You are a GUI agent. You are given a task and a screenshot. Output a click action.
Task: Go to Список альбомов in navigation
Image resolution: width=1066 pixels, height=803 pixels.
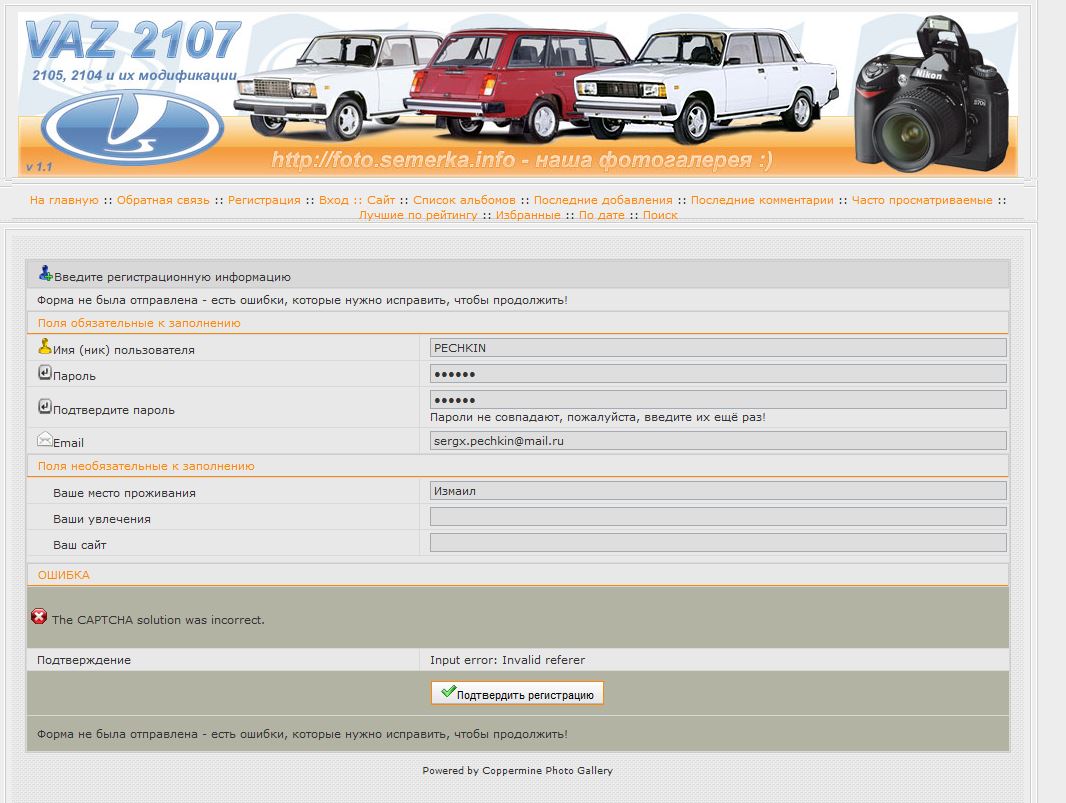[464, 200]
